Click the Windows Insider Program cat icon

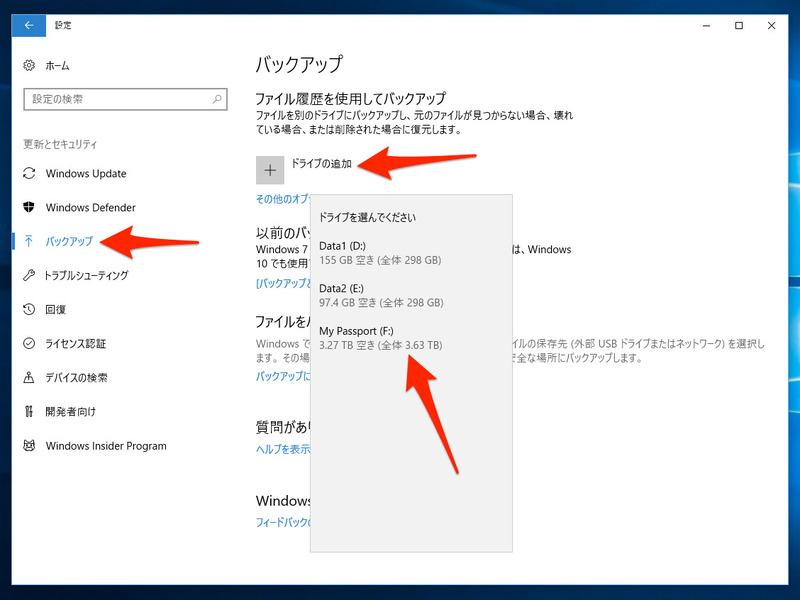click(x=29, y=445)
